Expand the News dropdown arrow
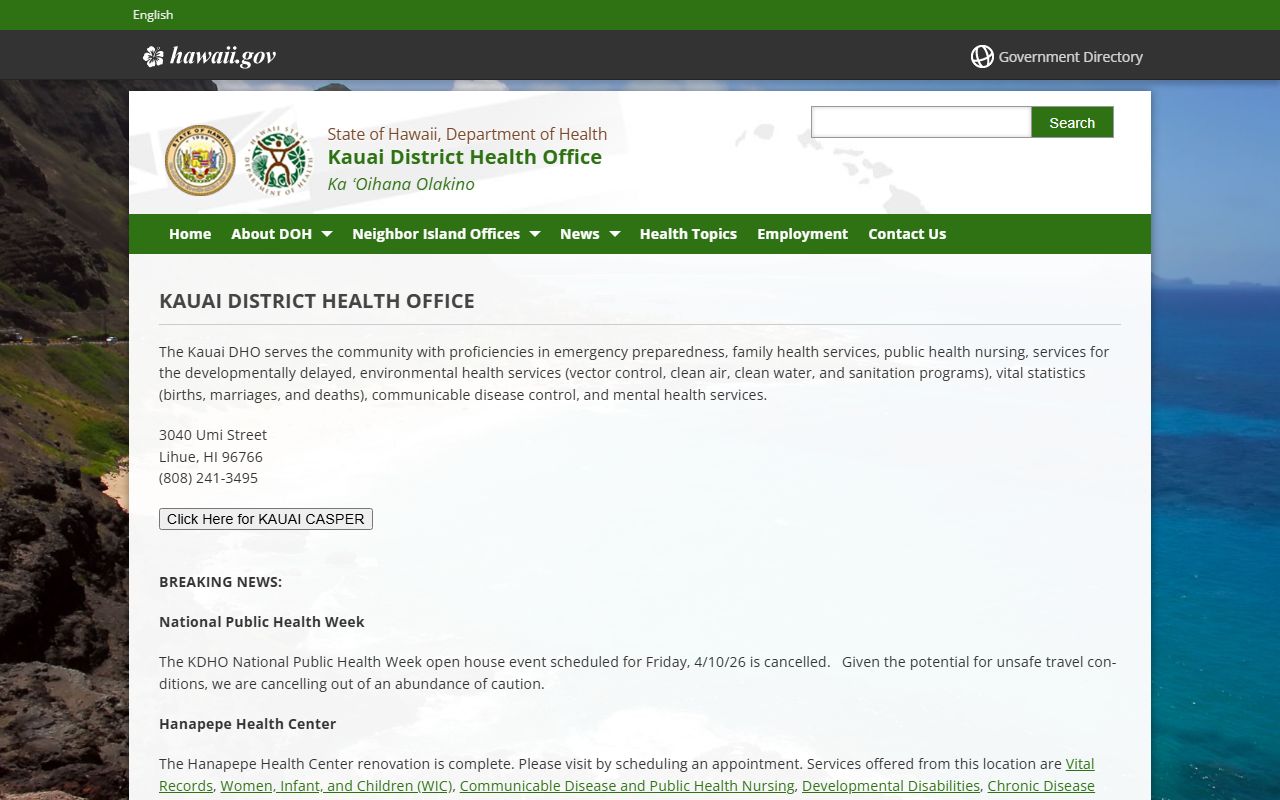 coord(614,234)
